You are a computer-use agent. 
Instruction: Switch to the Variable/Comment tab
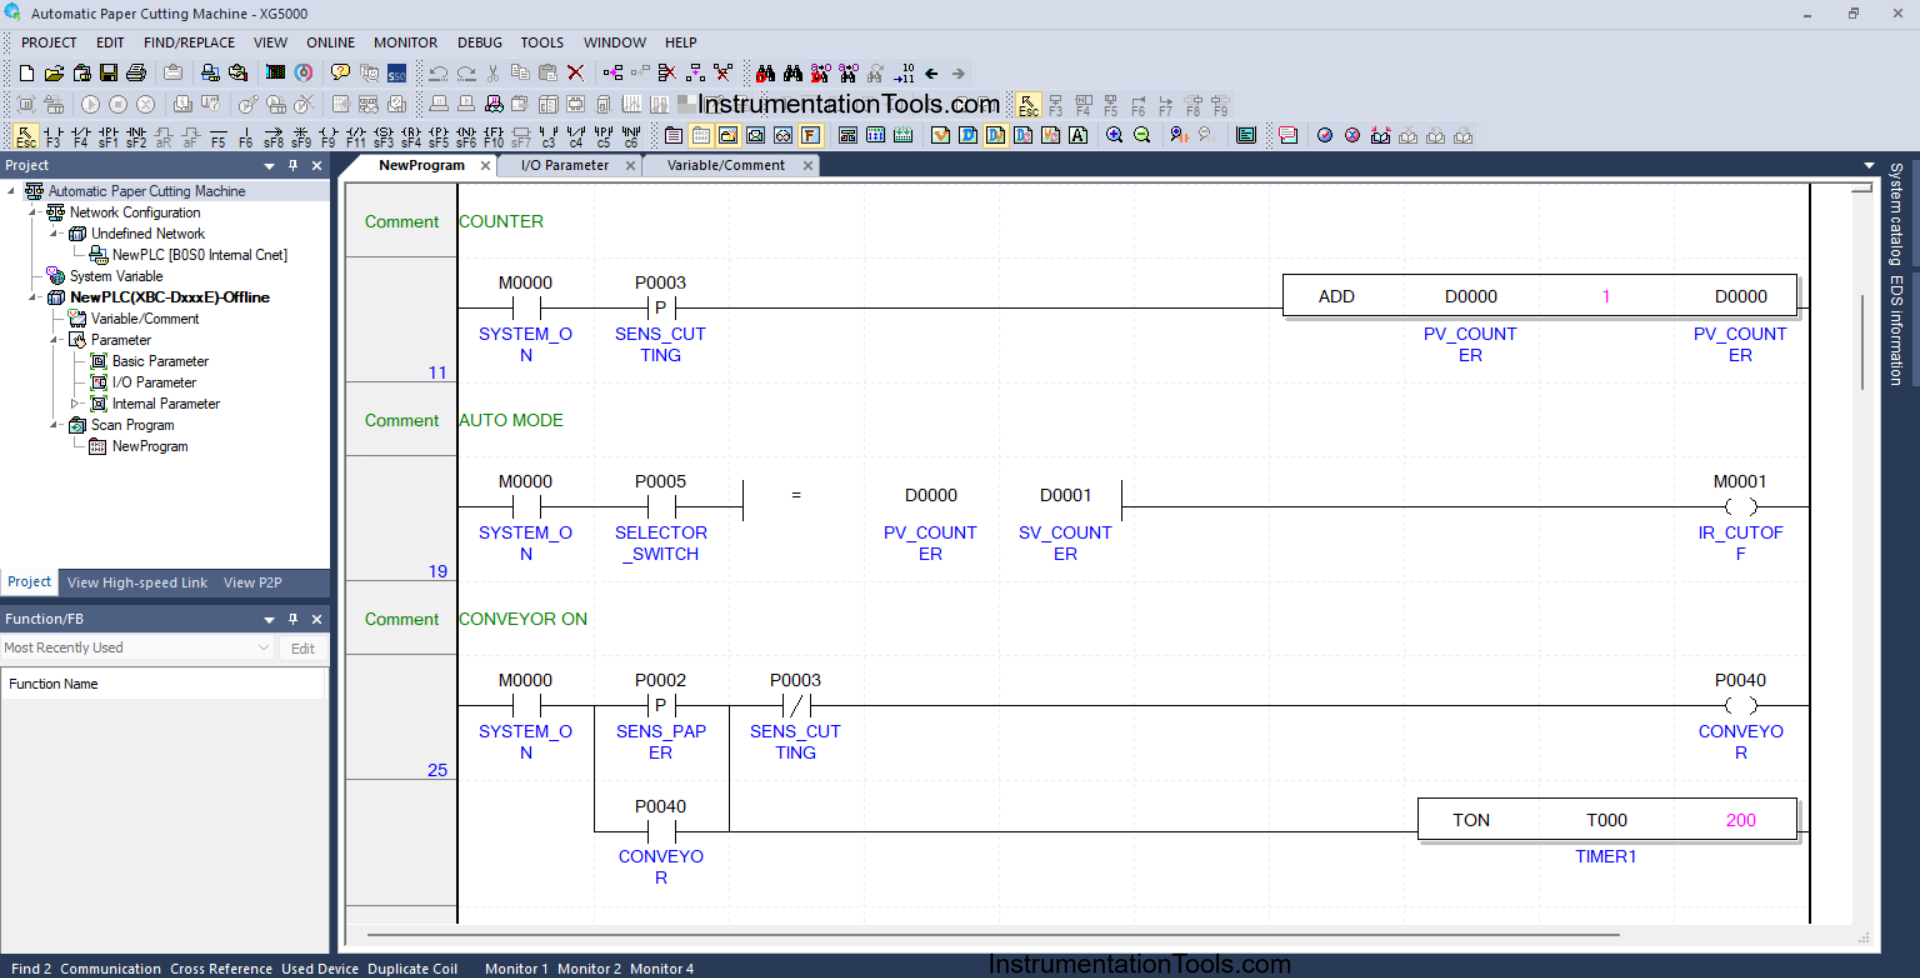pos(725,166)
